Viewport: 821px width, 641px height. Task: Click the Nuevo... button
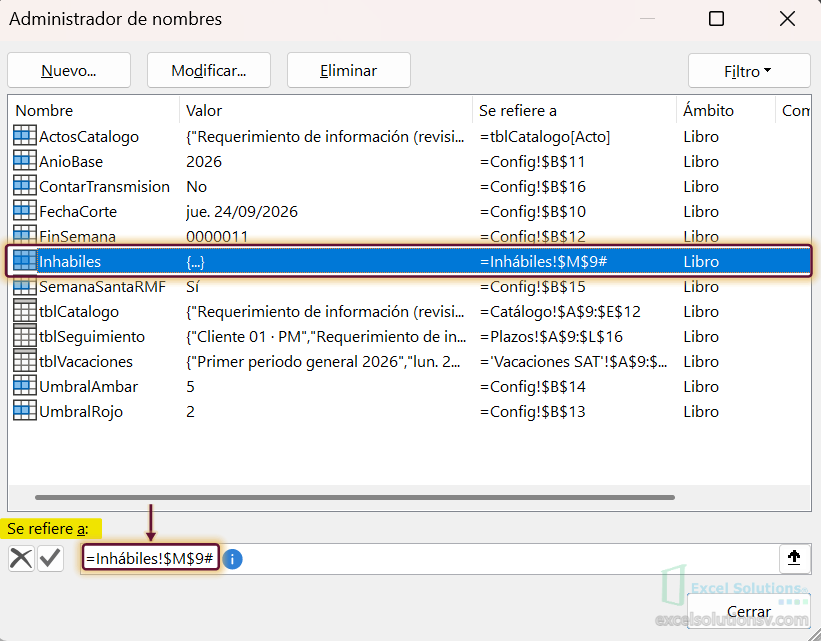click(x=69, y=70)
